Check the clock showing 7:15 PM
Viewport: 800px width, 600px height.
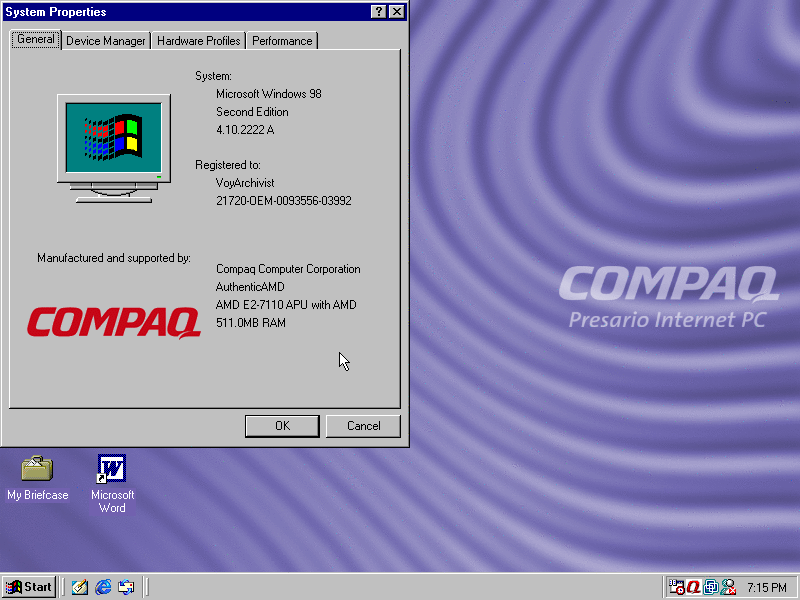tap(766, 587)
